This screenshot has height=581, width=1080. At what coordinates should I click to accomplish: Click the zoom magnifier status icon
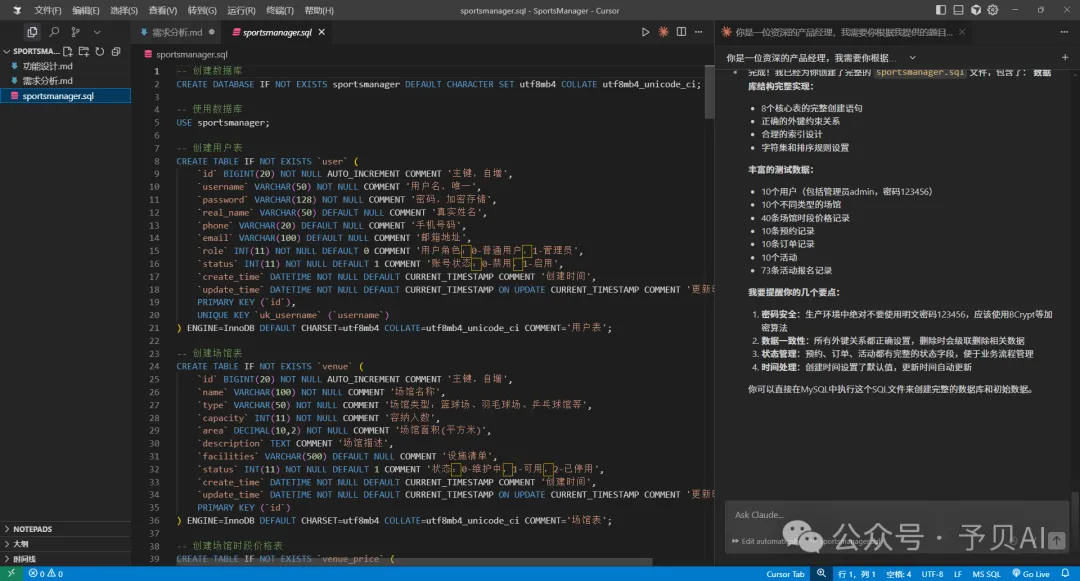pos(821,573)
